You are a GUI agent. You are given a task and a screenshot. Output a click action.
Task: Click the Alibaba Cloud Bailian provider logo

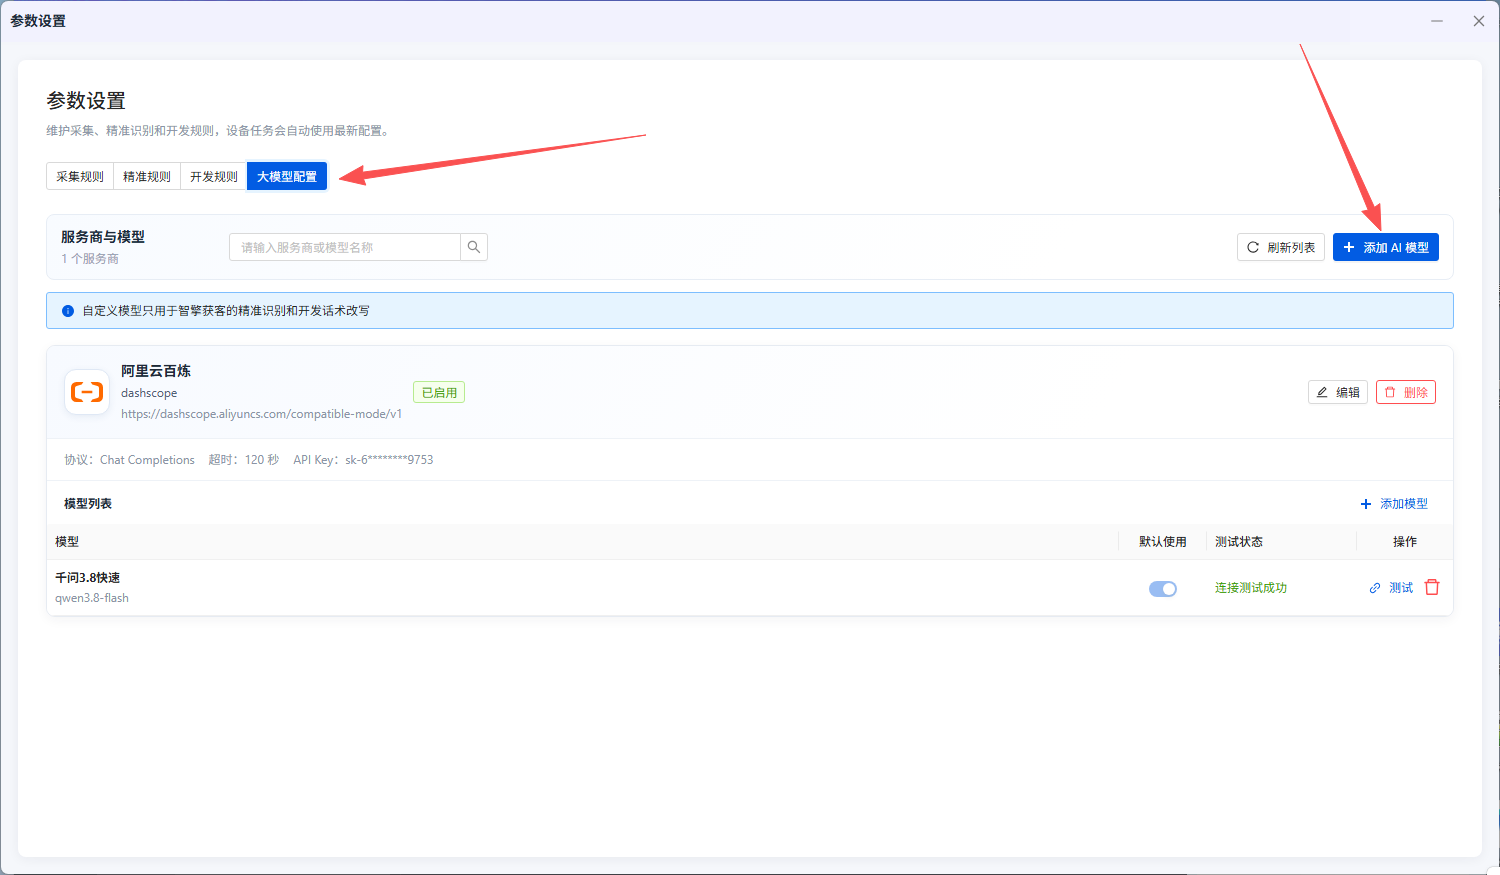pos(87,392)
